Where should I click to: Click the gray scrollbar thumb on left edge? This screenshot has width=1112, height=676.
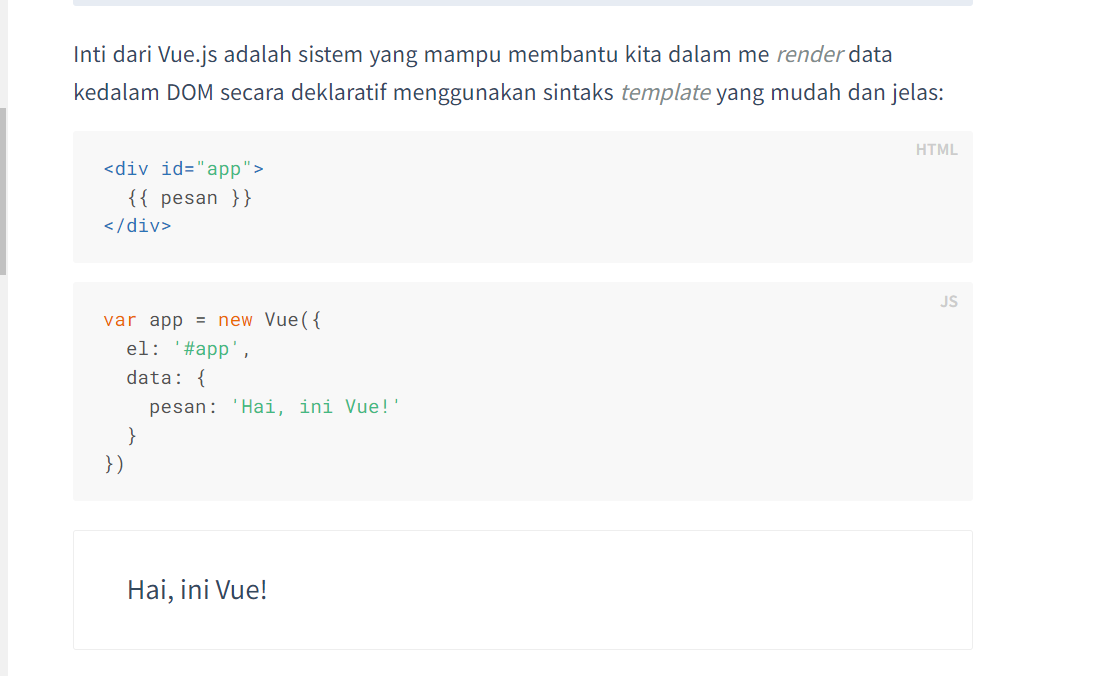tap(3, 190)
